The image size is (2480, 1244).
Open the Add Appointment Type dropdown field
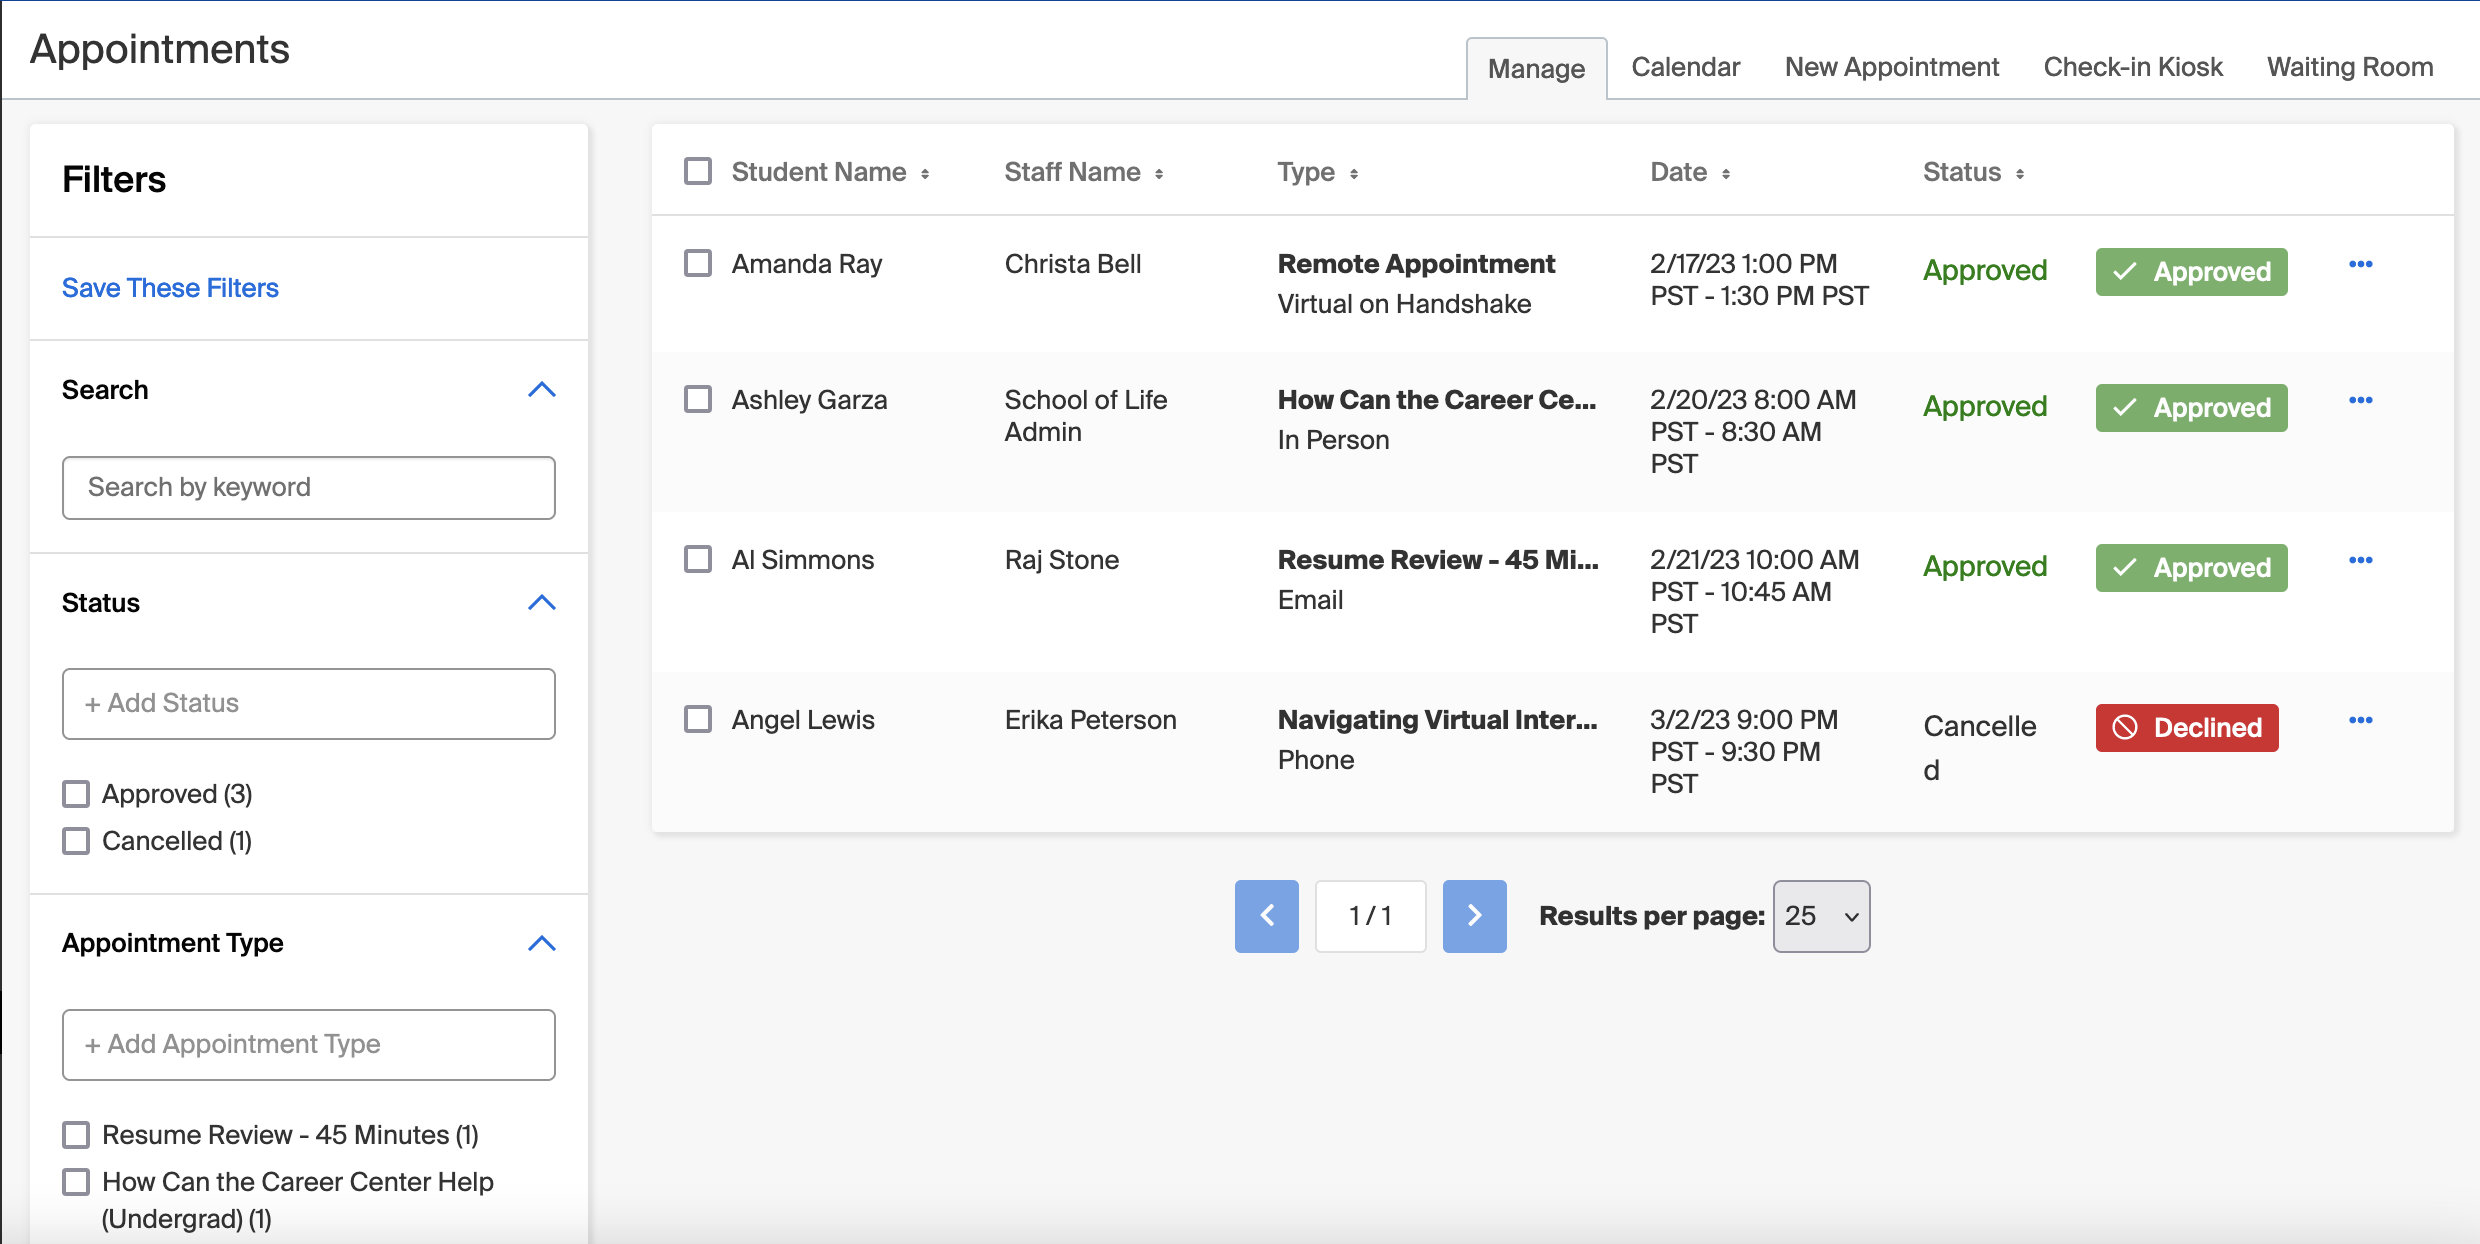pyautogui.click(x=309, y=1045)
